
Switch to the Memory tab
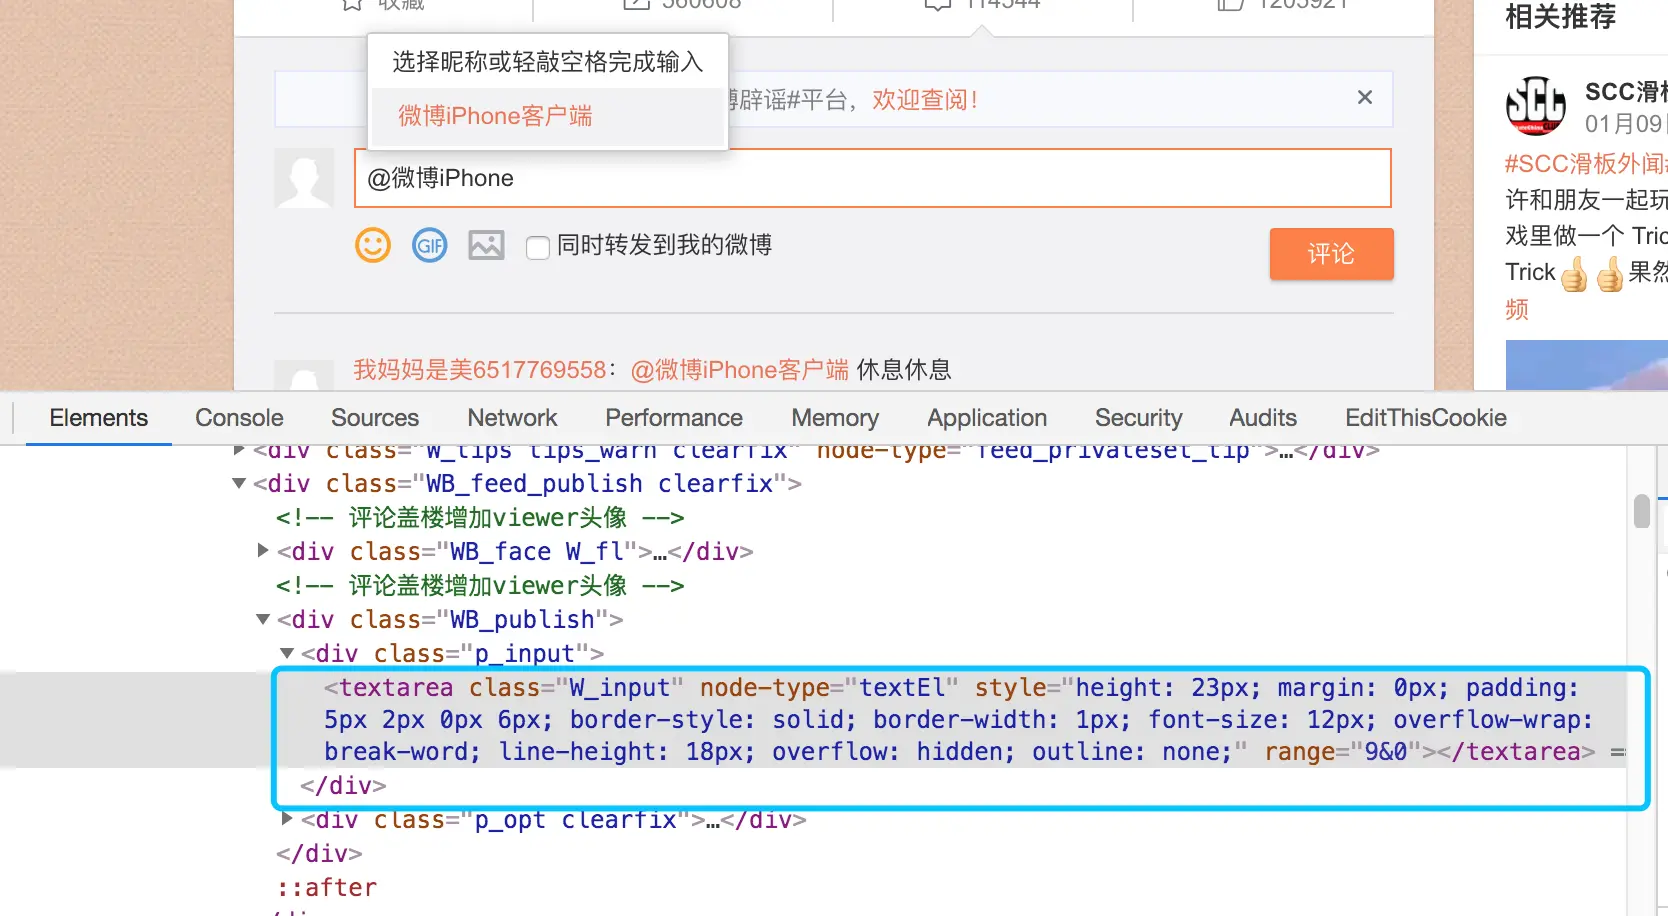click(x=835, y=418)
